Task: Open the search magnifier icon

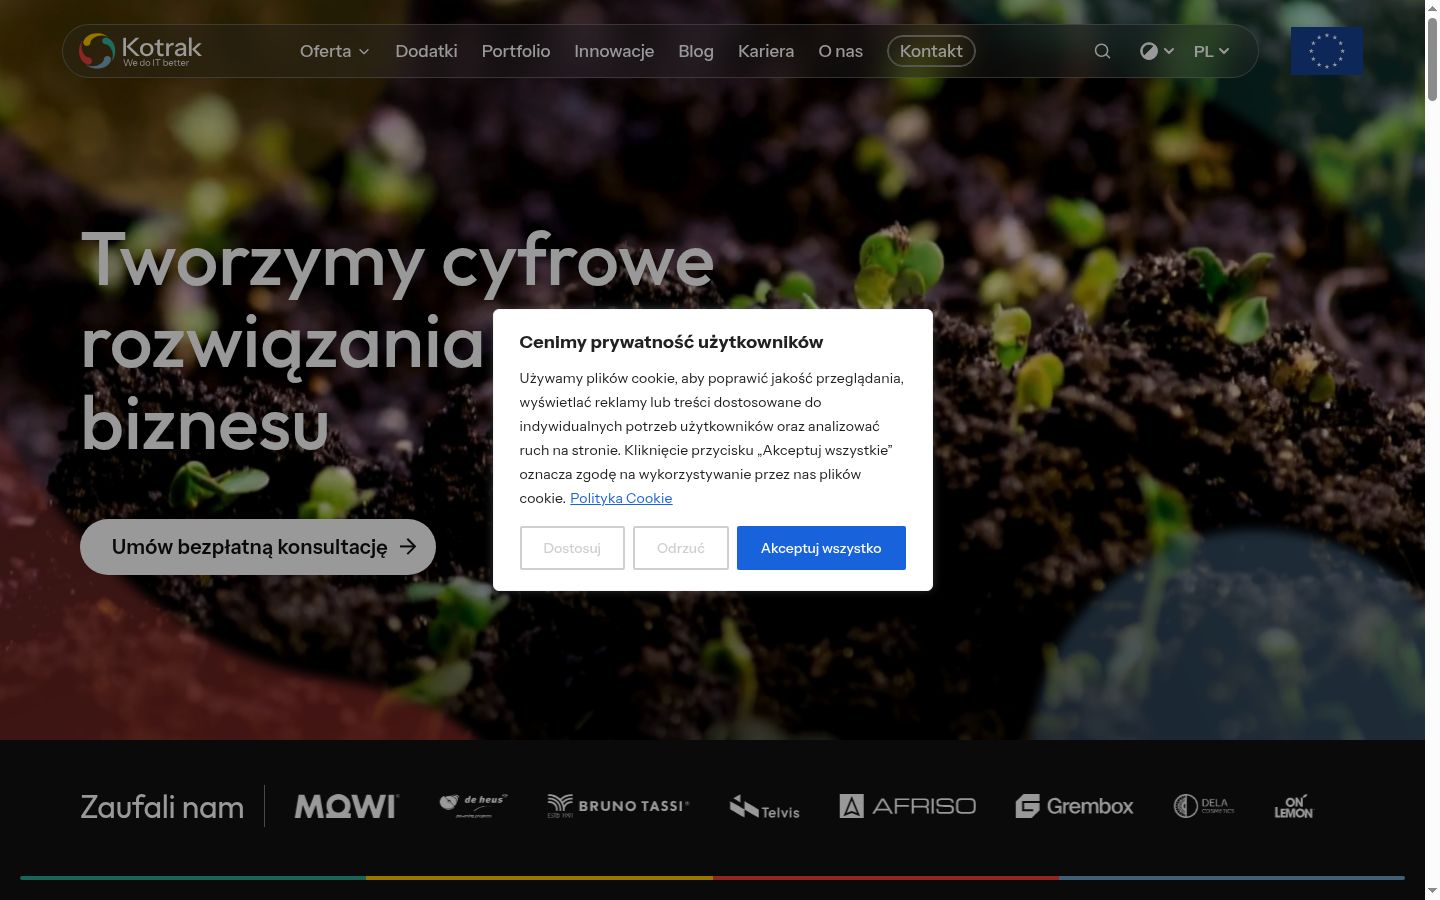Action: 1102,51
